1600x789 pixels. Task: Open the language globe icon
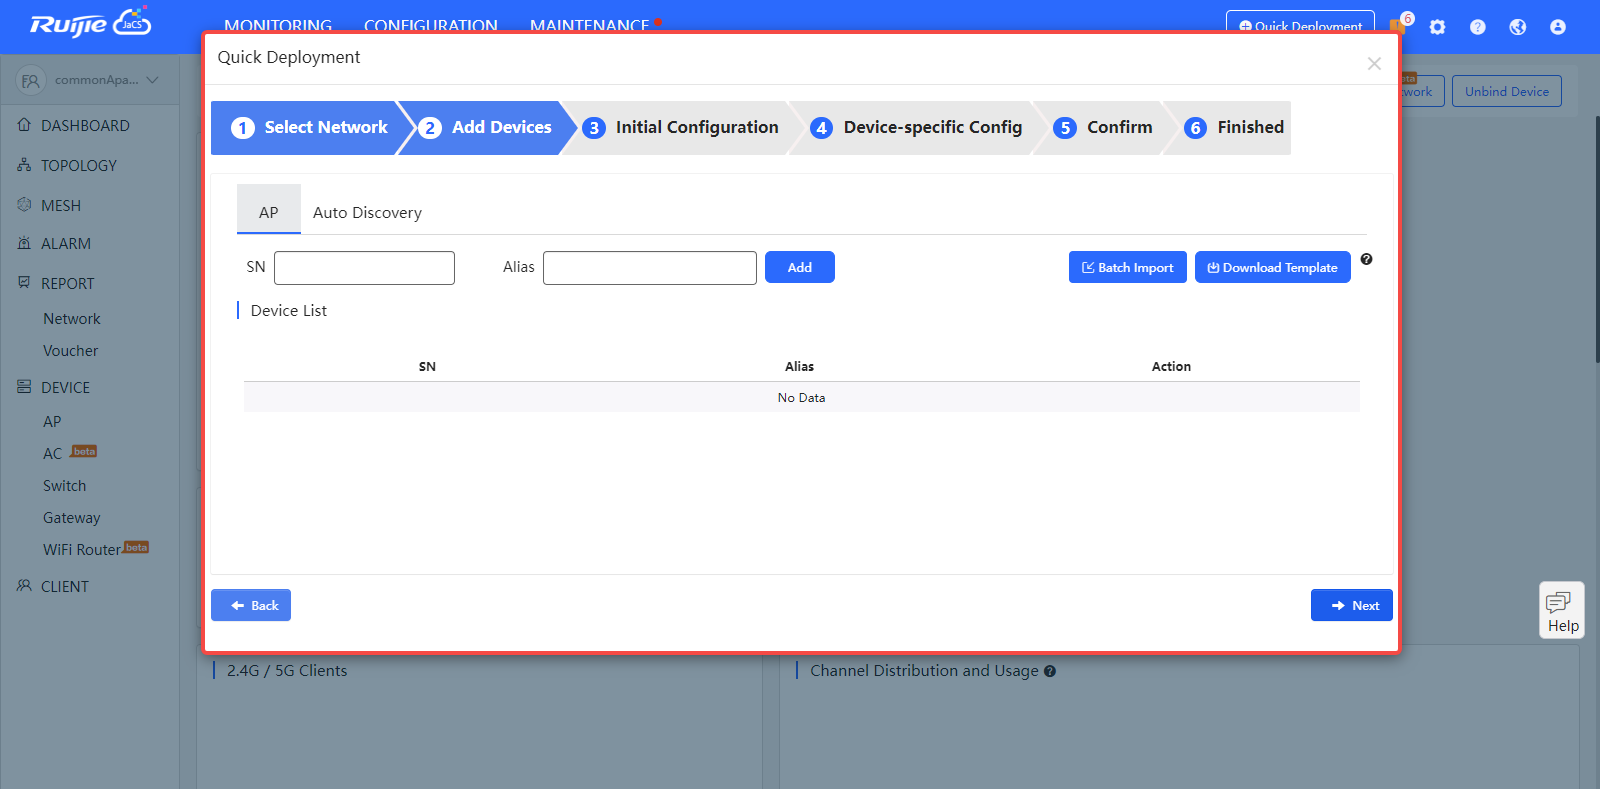(1517, 27)
